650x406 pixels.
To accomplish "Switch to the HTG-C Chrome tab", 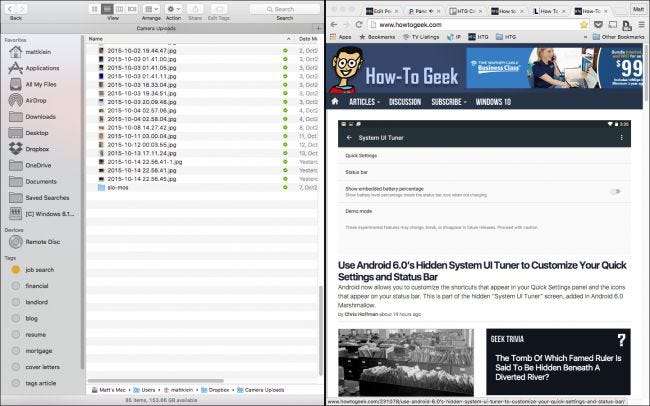I will pos(465,11).
